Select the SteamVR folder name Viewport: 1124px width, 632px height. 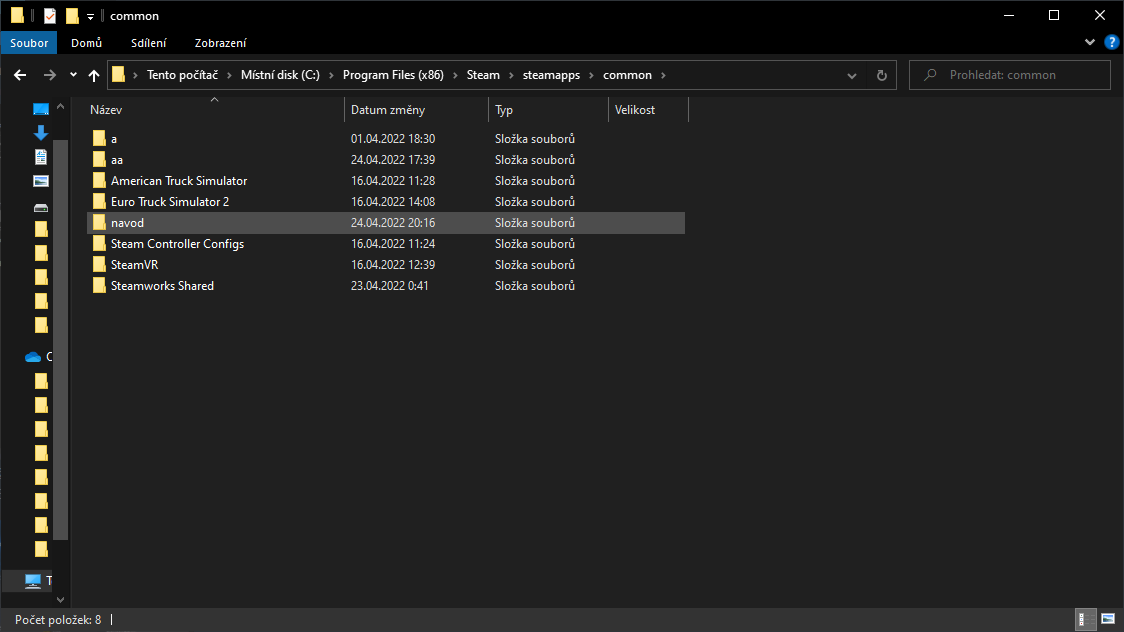coord(134,264)
